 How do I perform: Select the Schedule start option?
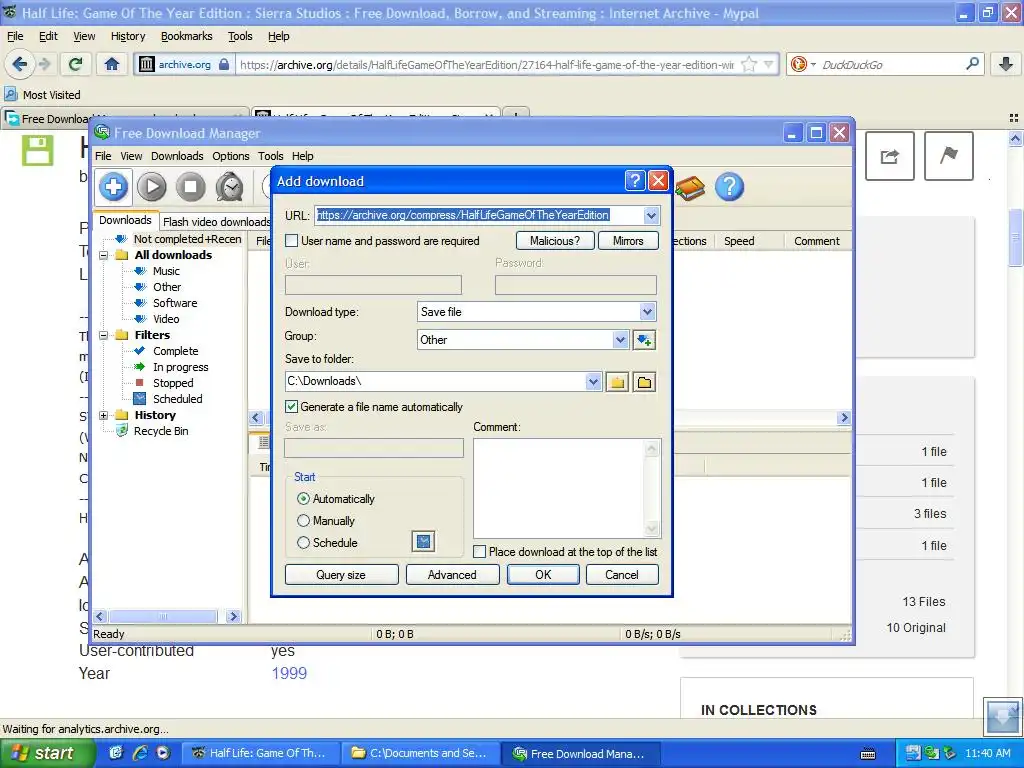[x=303, y=543]
